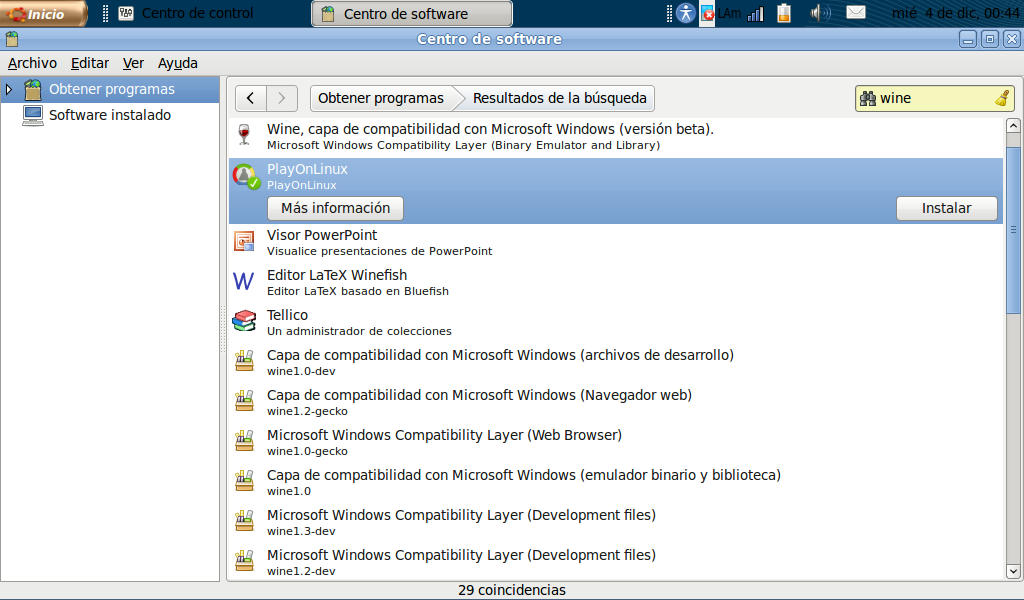The image size is (1024, 600).
Task: Select the Editor LaTeX Winefish row
Action: [x=616, y=283]
